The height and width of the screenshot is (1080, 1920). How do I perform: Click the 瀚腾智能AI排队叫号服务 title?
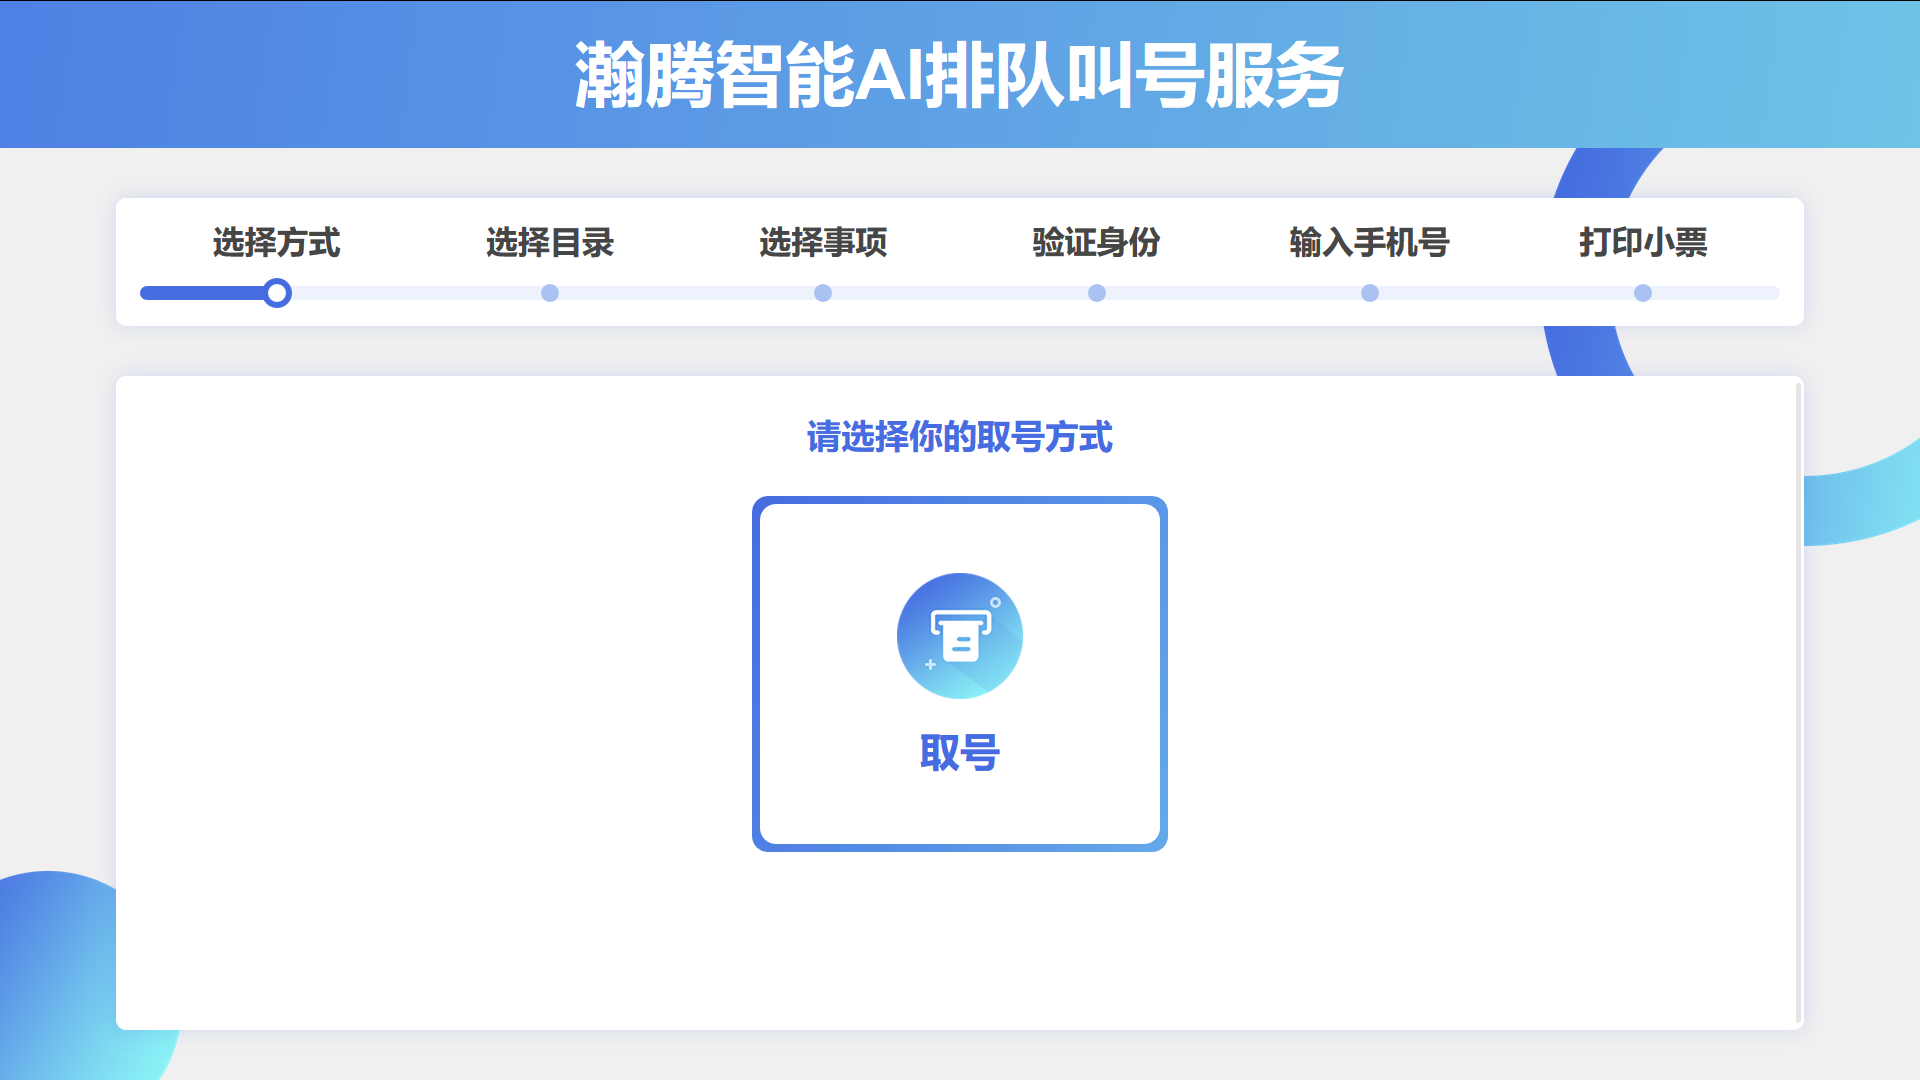tap(960, 75)
